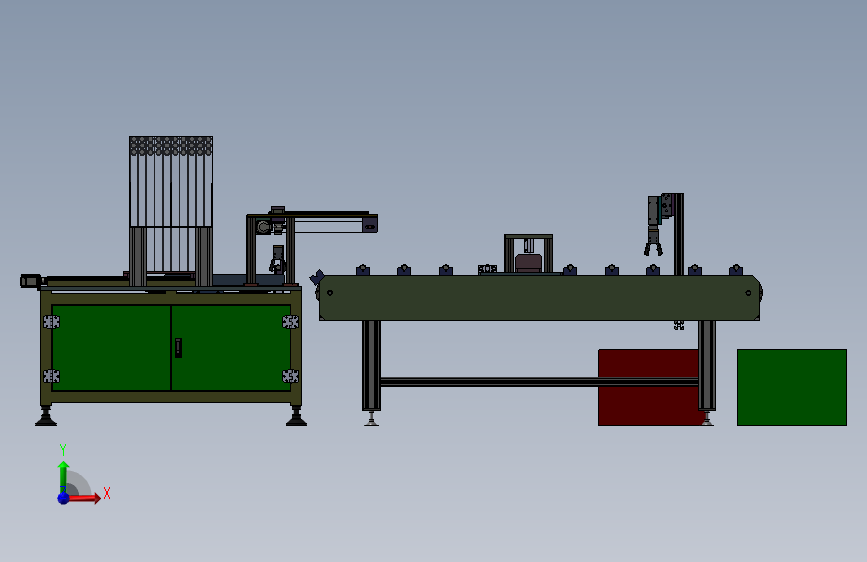Image resolution: width=867 pixels, height=562 pixels.
Task: Select the black cabinet door handle
Action: [x=178, y=348]
